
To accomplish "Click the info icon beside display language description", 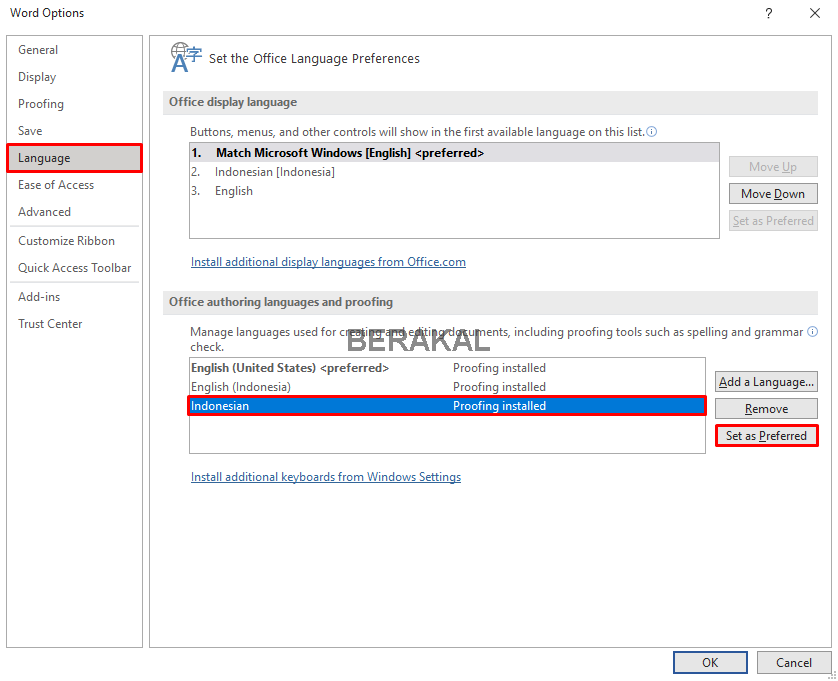I will [x=651, y=131].
